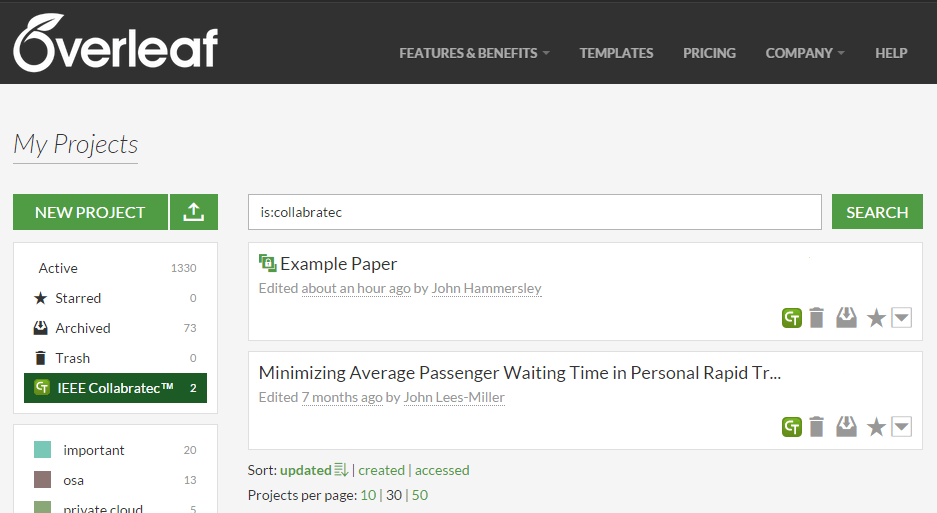The width and height of the screenshot is (937, 513).
Task: Open dropdown arrow for Example Paper
Action: point(902,318)
